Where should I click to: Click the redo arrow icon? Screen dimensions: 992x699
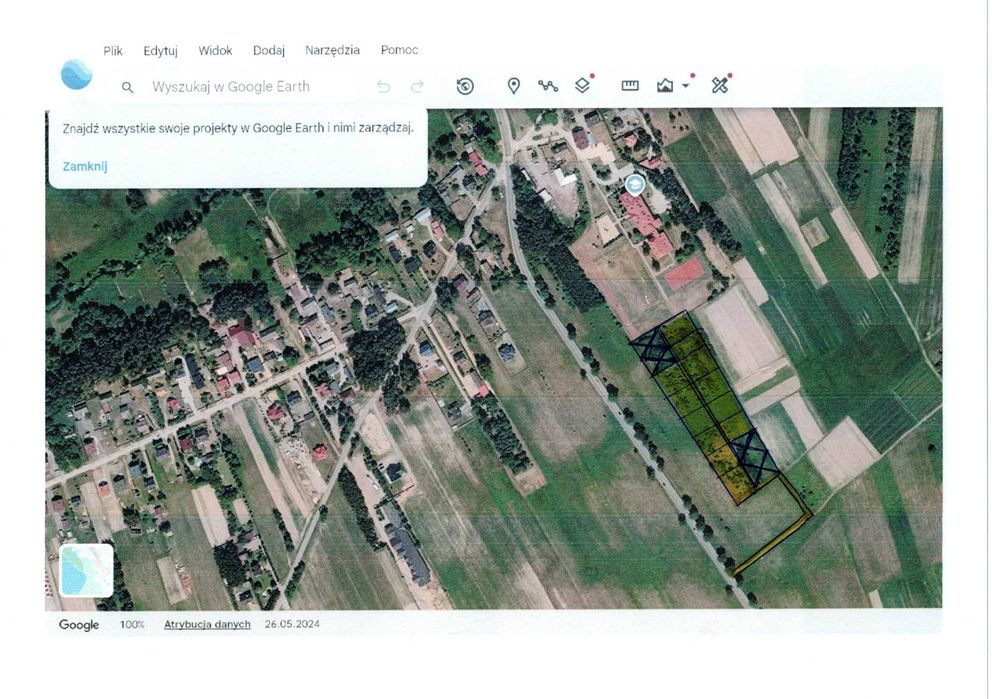click(x=417, y=87)
